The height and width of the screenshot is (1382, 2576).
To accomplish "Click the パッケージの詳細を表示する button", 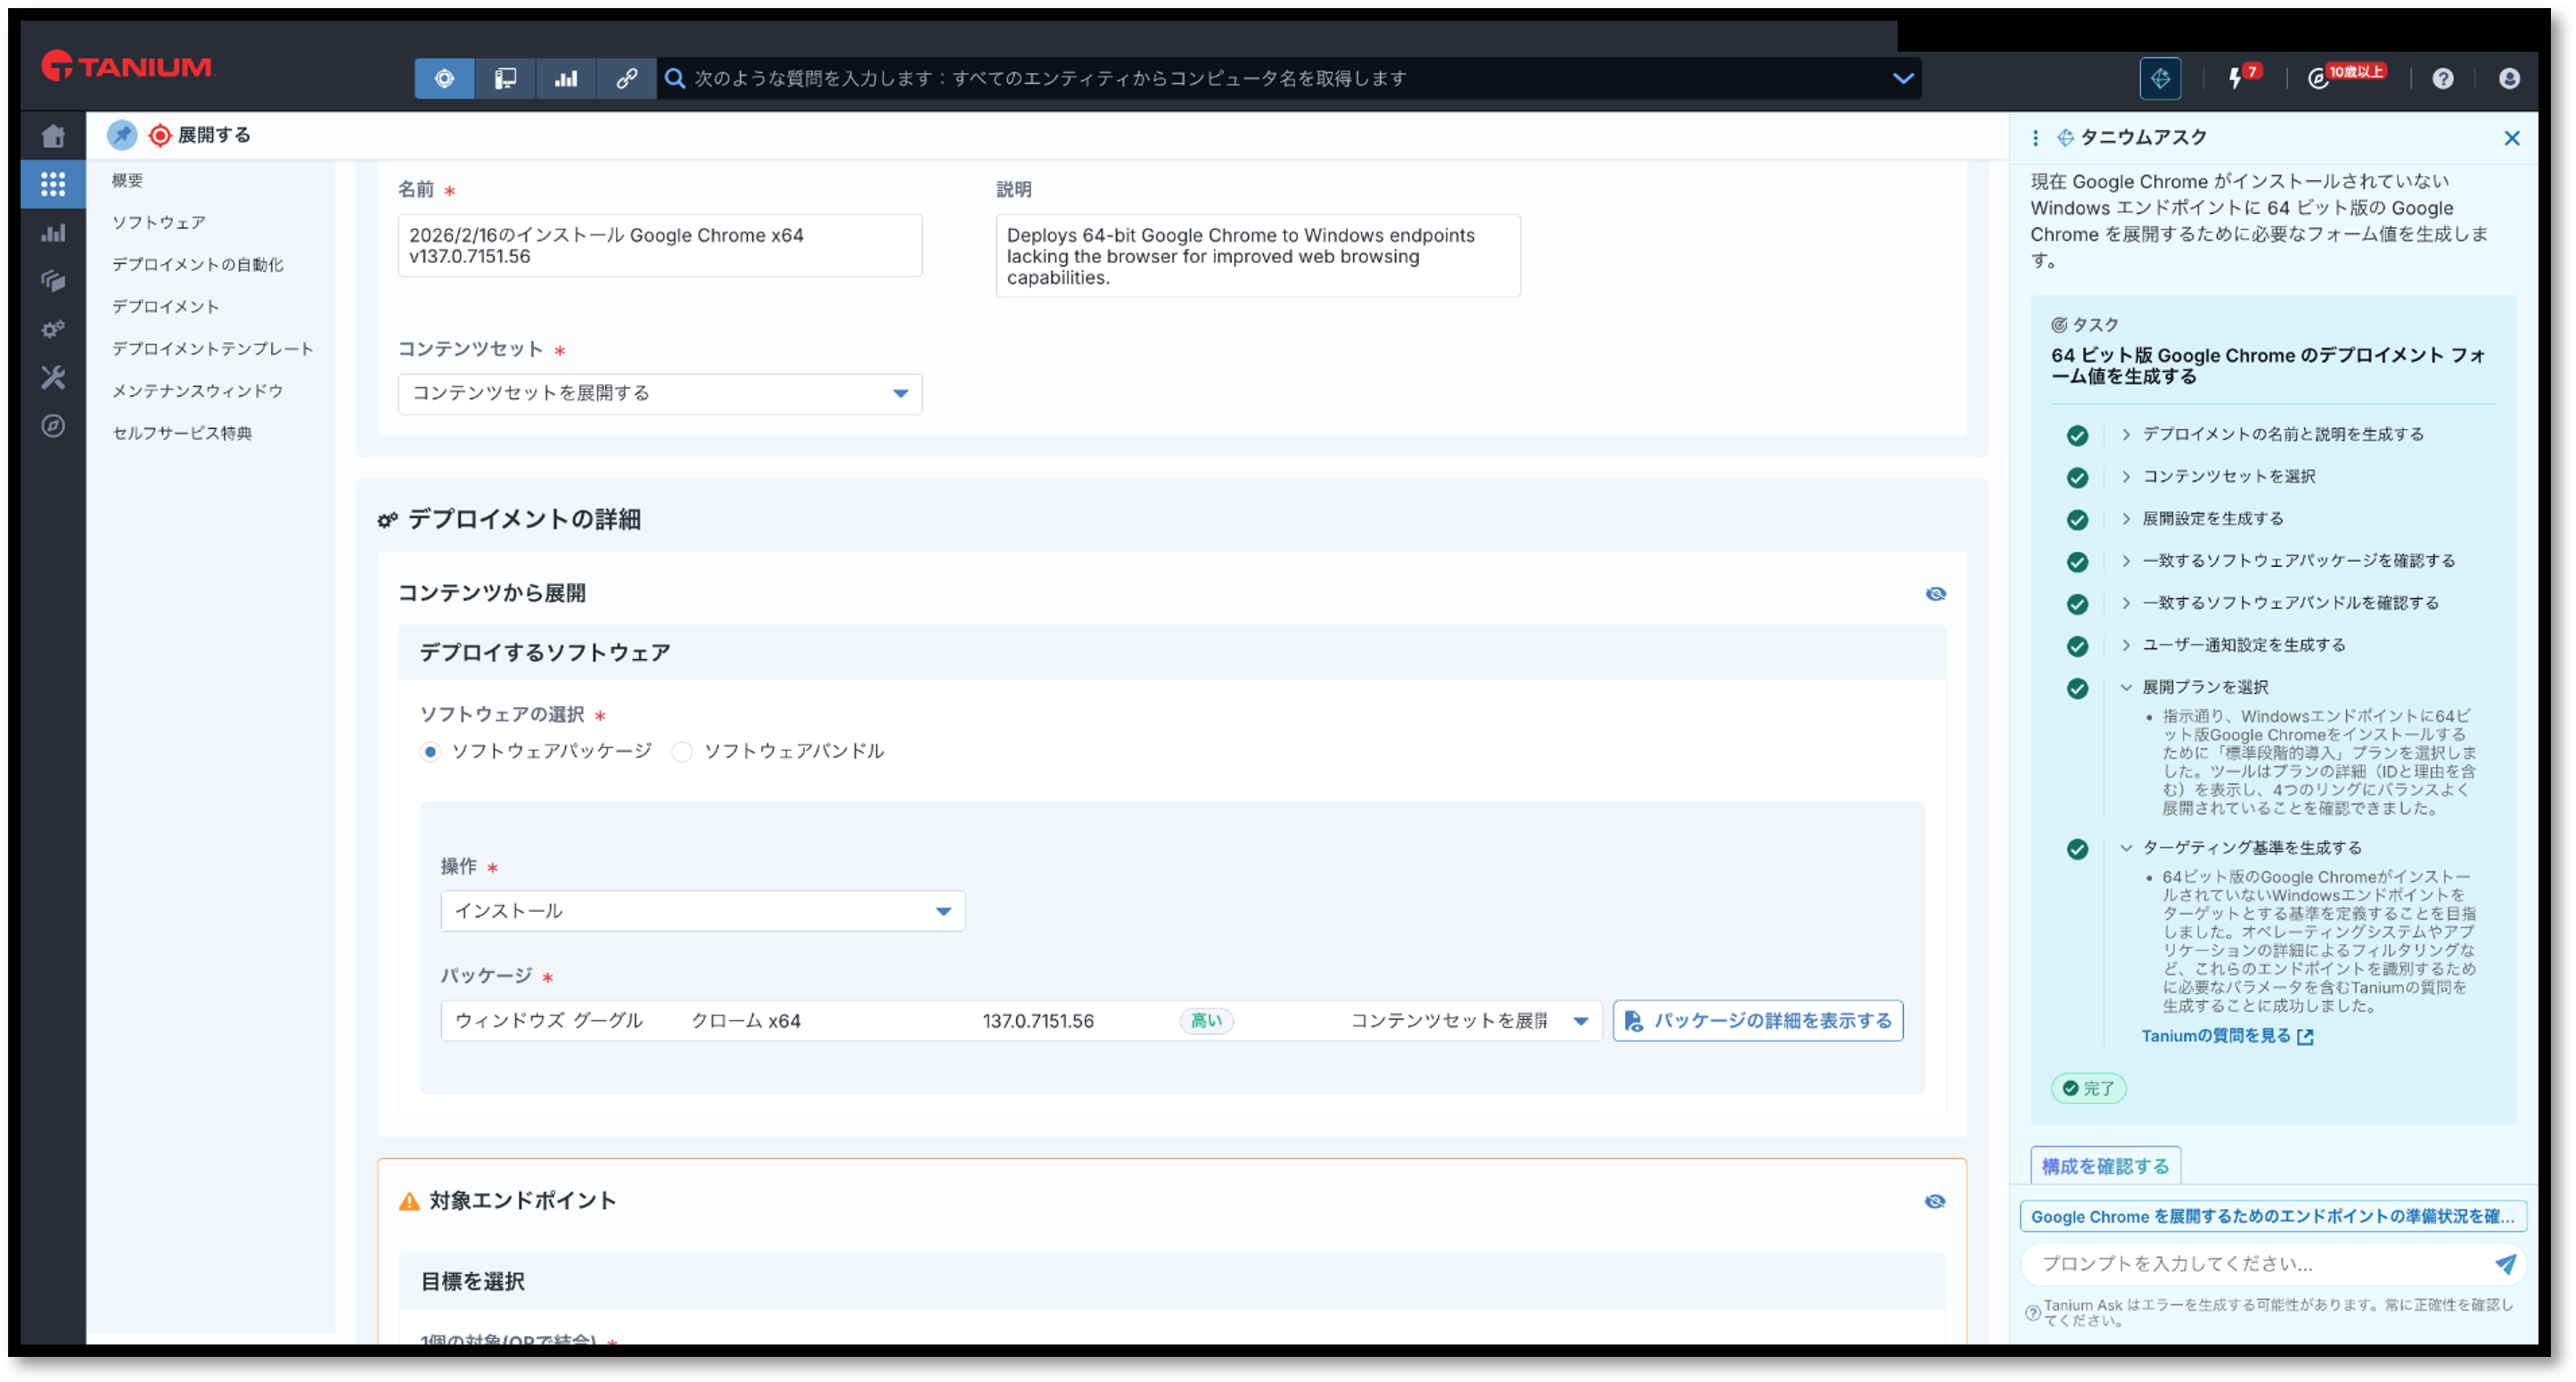I will pos(1757,1021).
